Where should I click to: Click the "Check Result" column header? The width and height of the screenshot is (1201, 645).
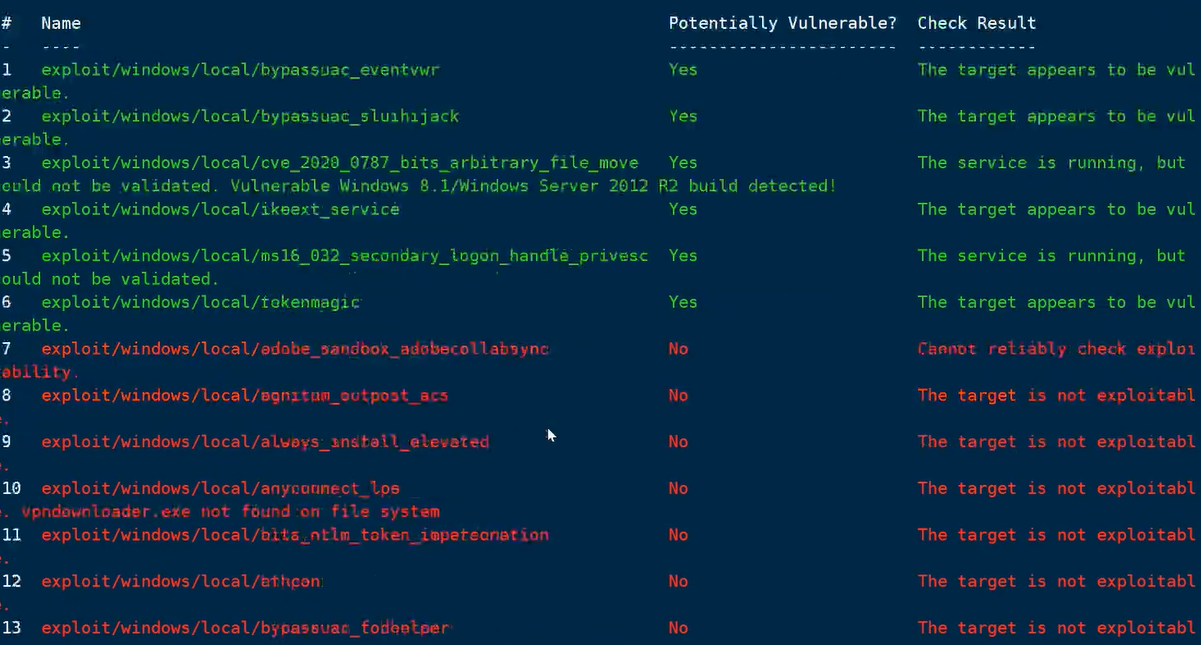[x=976, y=23]
